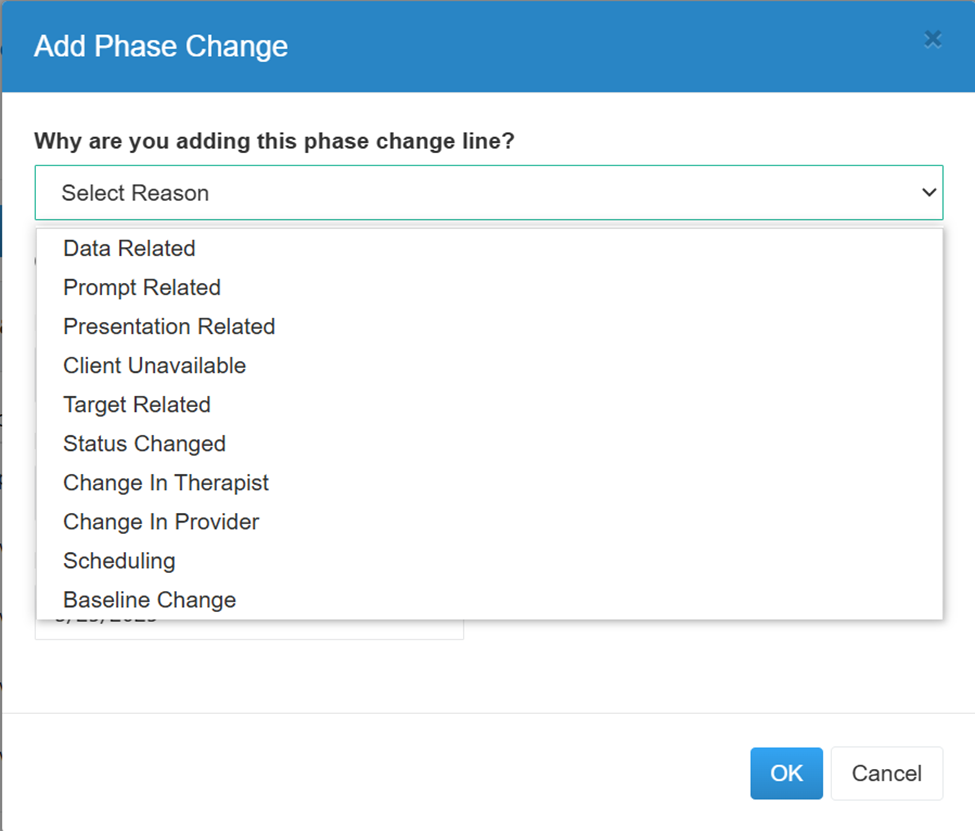Click the Select Reason dropdown chevron arrow
This screenshot has width=975, height=831.
click(929, 192)
